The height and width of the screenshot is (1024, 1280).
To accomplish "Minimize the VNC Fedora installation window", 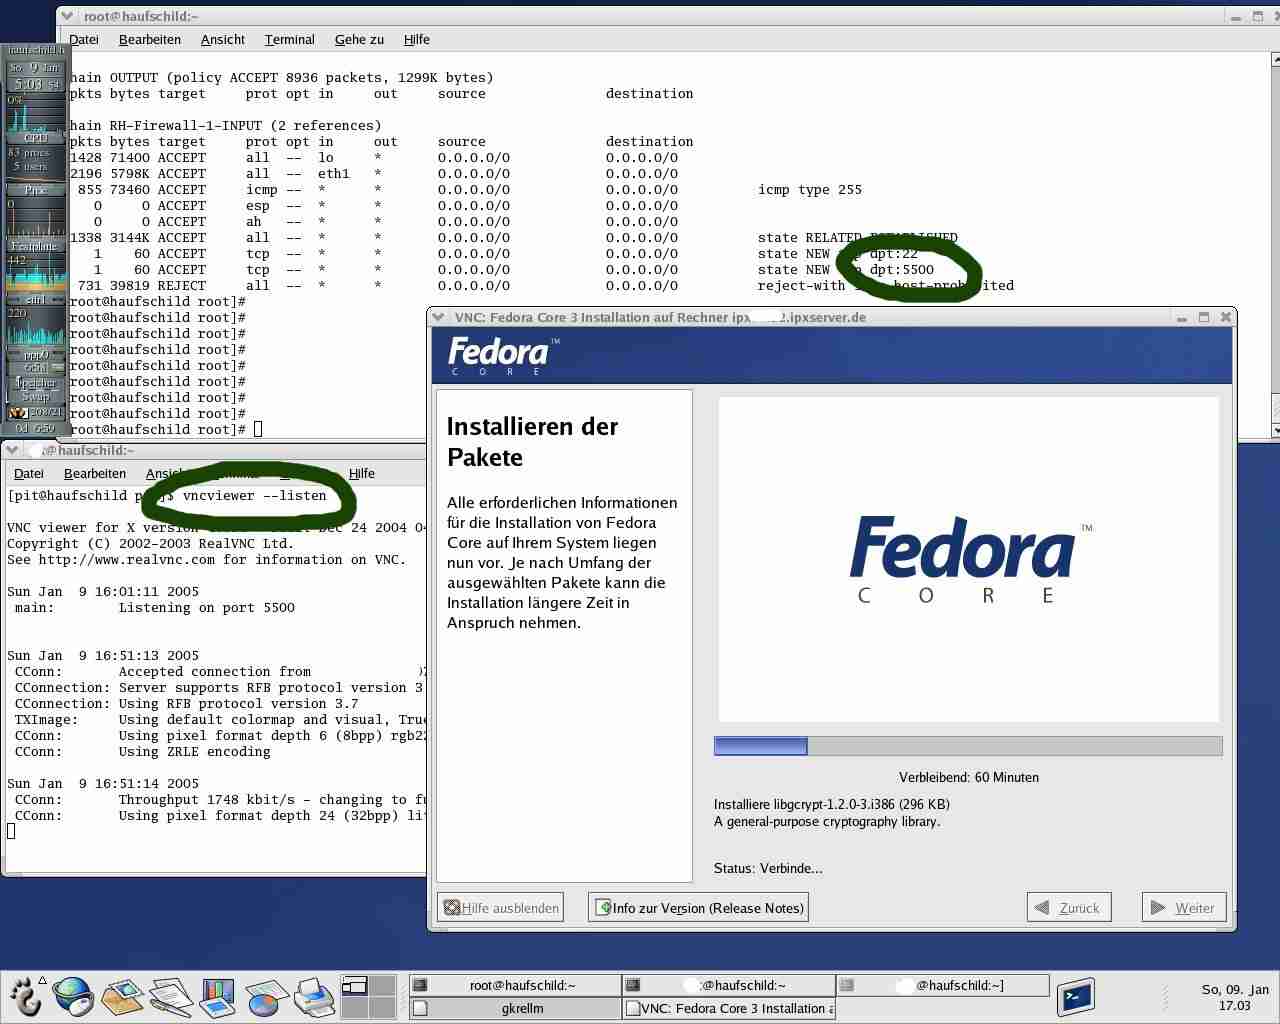I will point(1181,317).
